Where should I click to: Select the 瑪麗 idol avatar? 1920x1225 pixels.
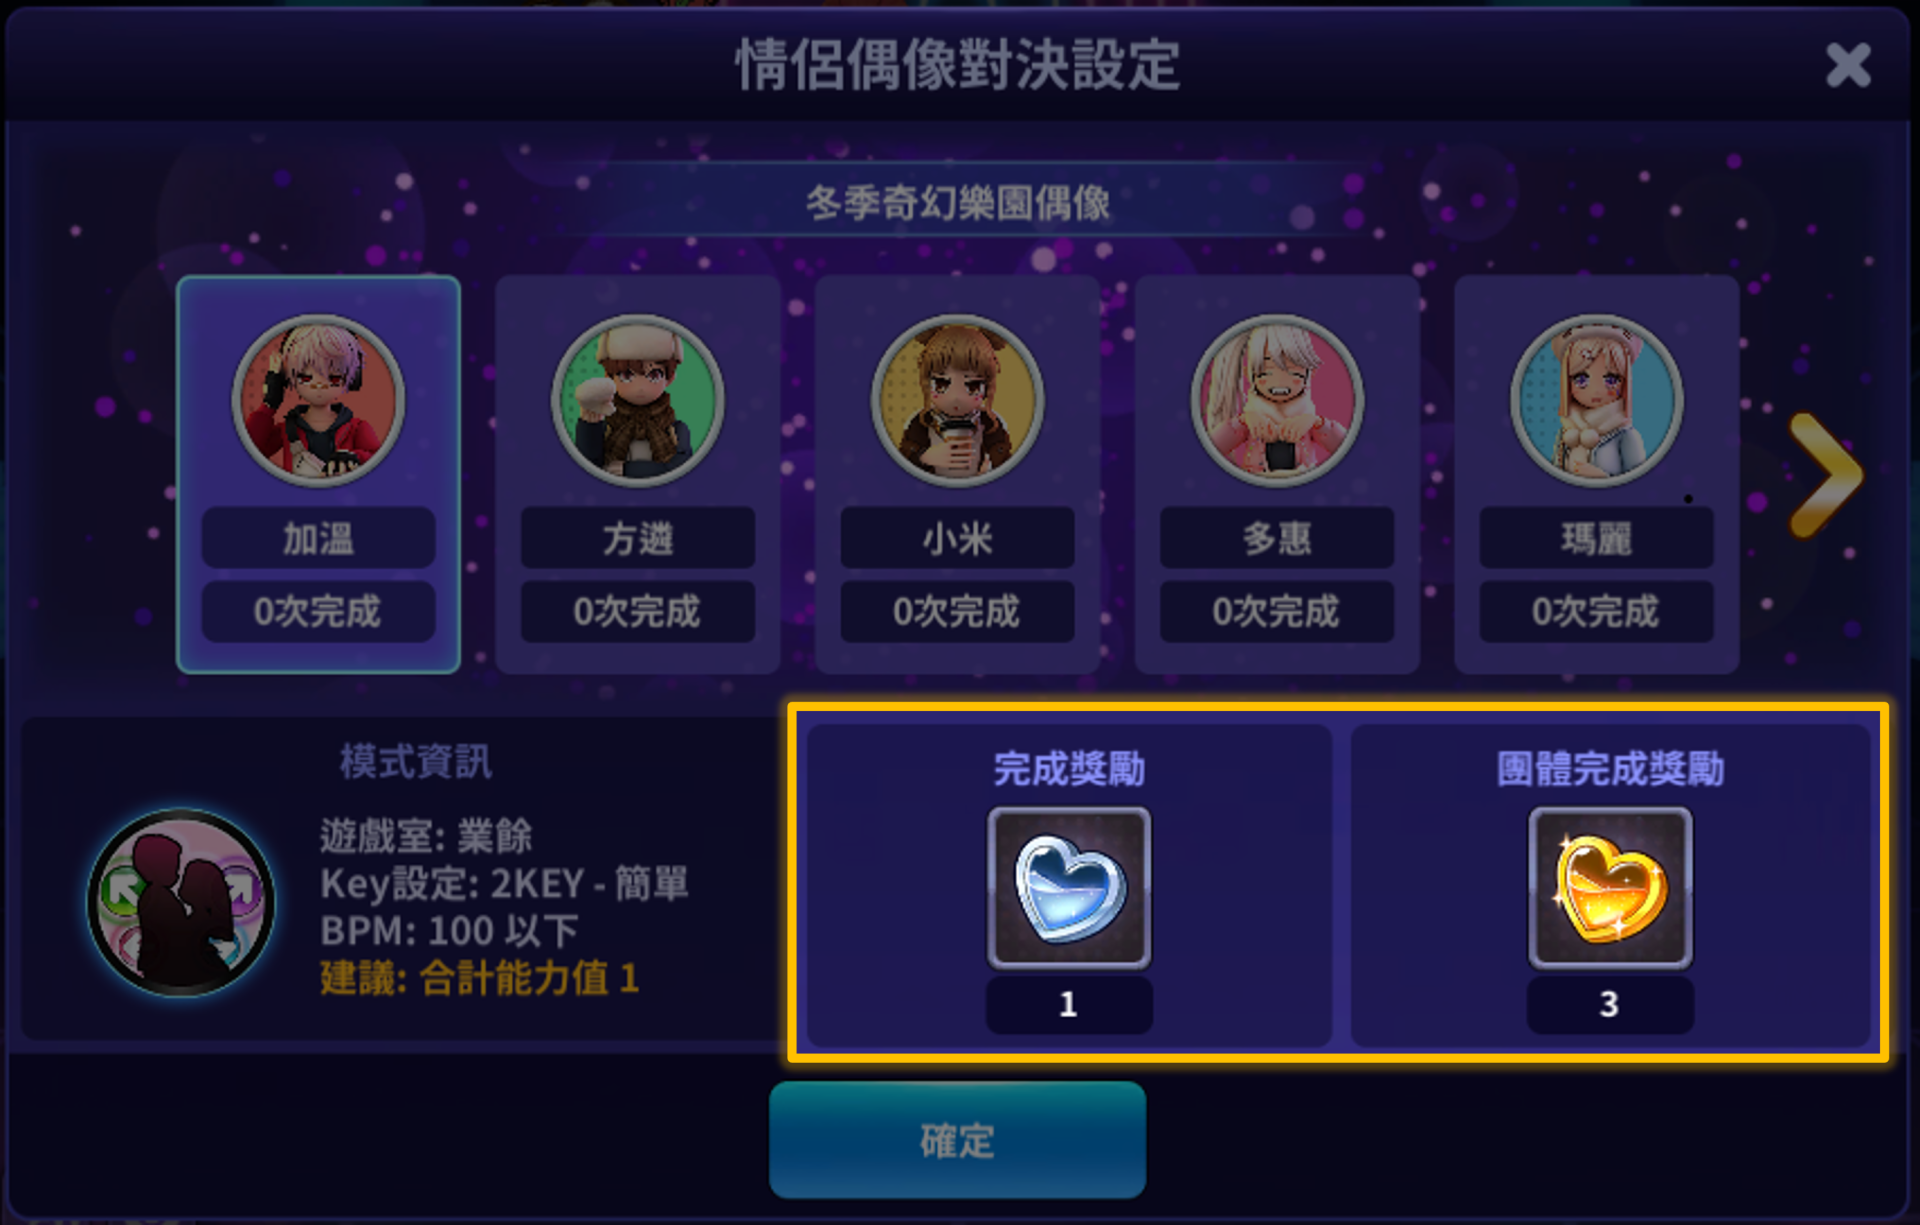pos(1596,401)
